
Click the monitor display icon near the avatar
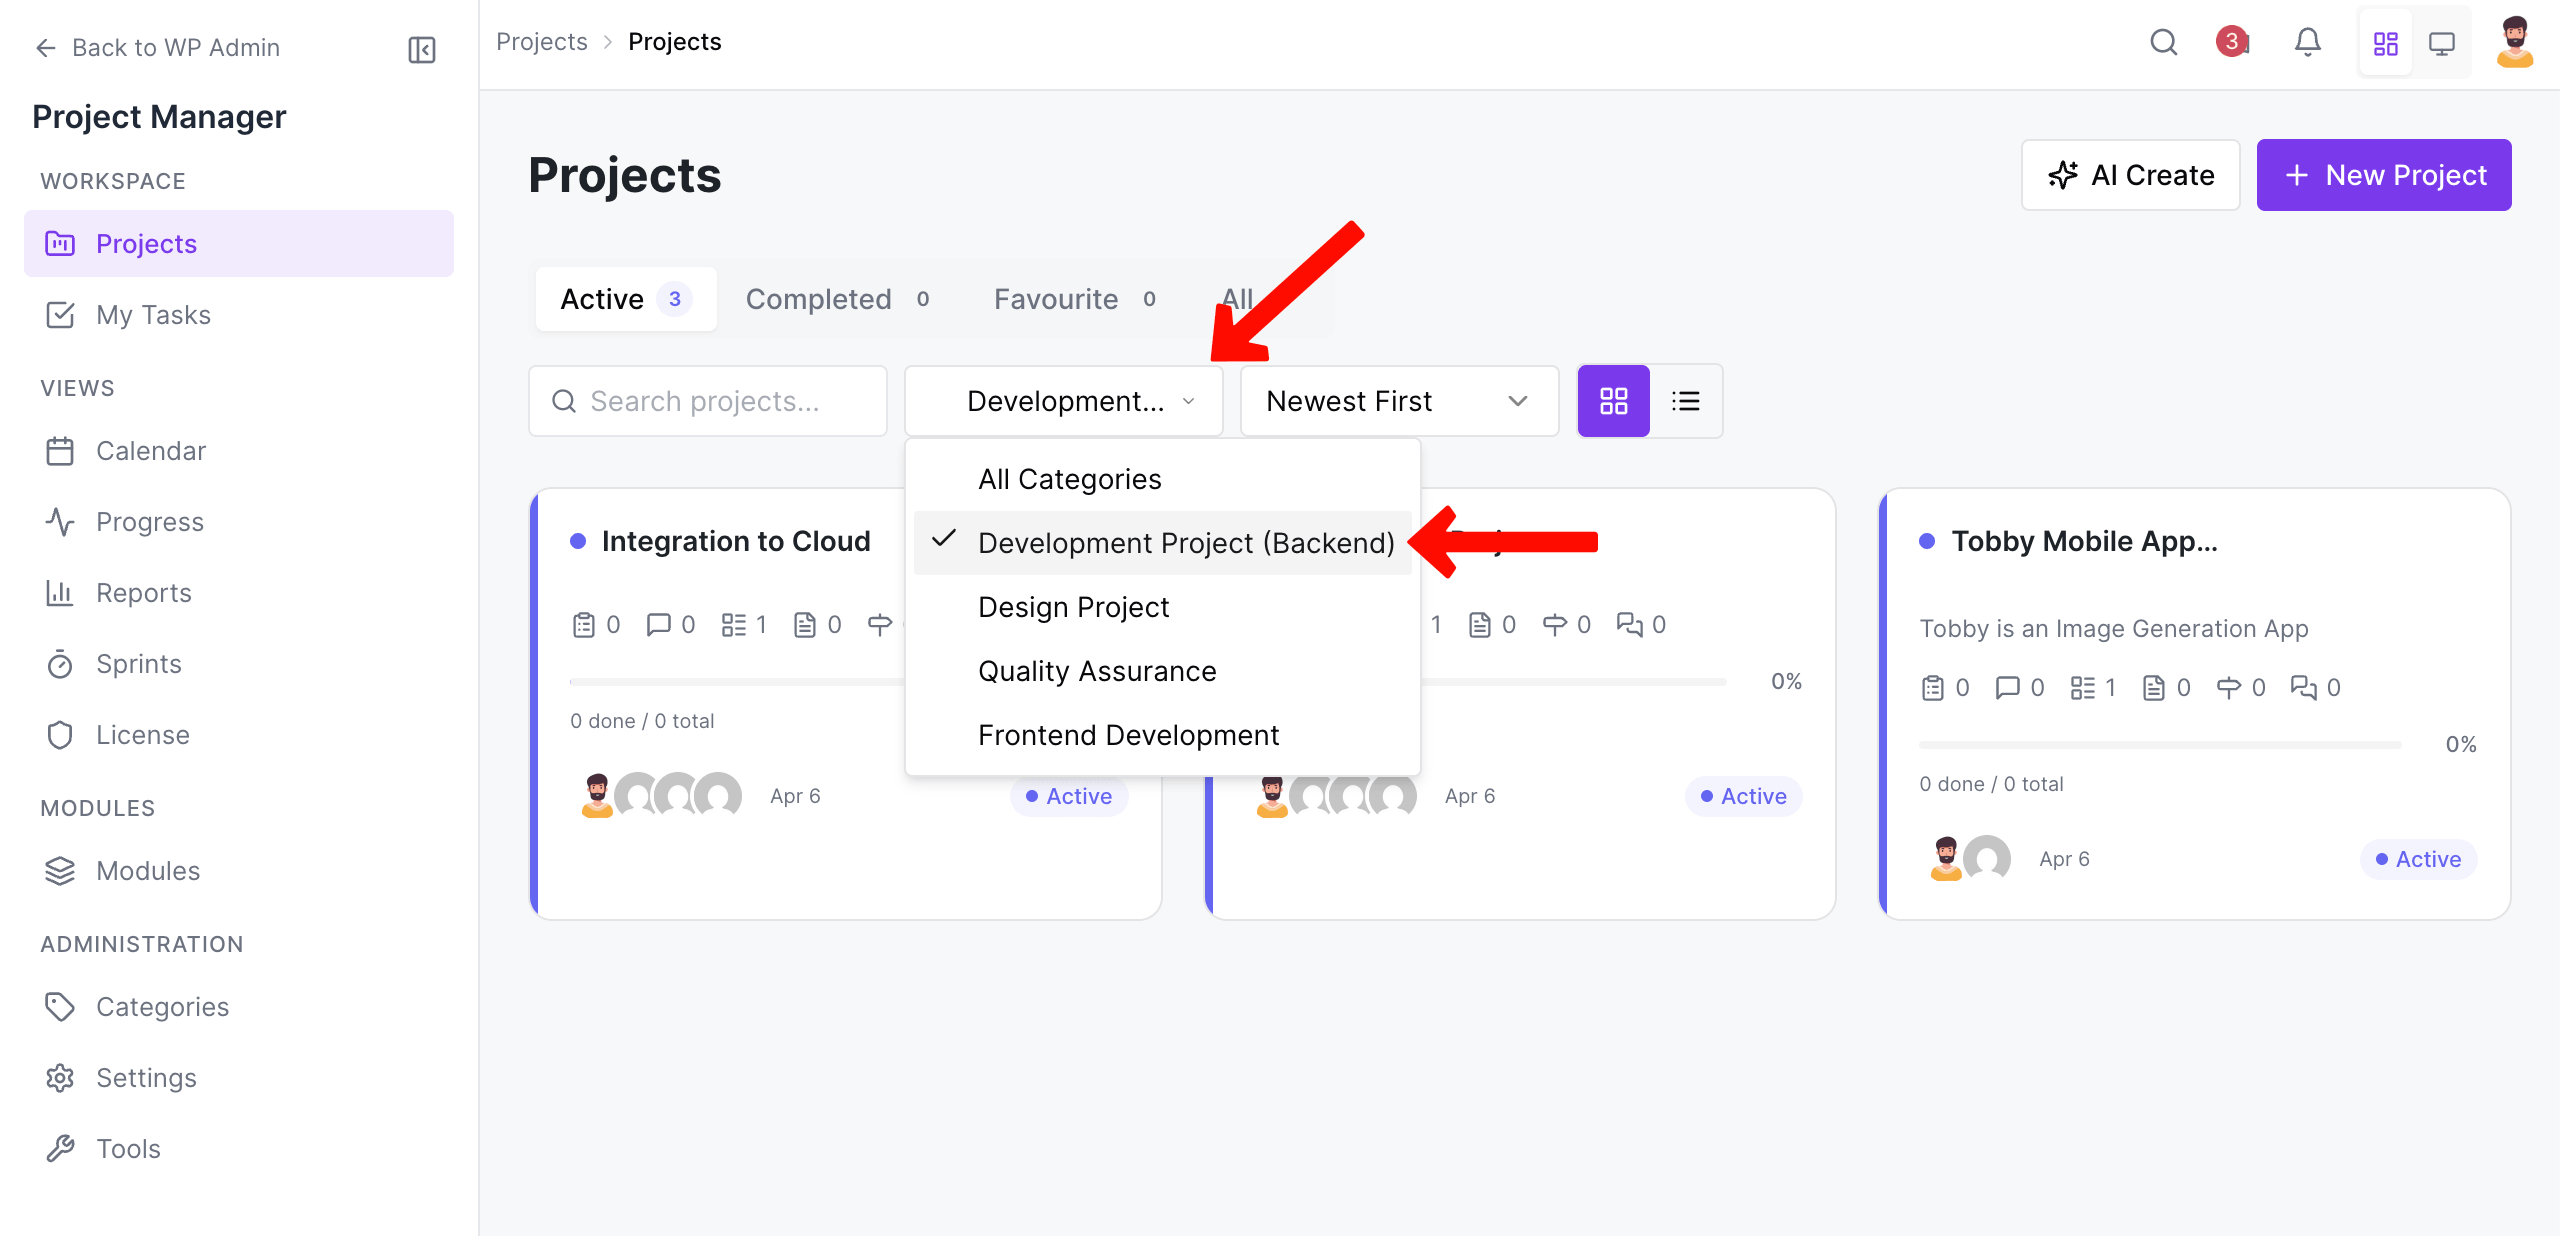click(x=2444, y=42)
